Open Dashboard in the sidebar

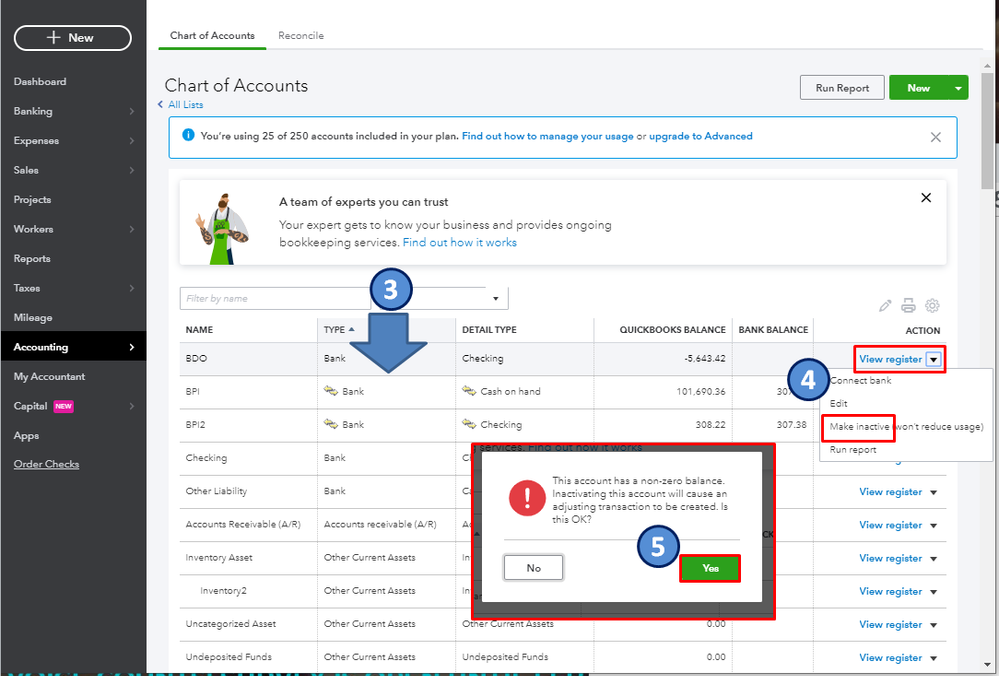coord(40,82)
